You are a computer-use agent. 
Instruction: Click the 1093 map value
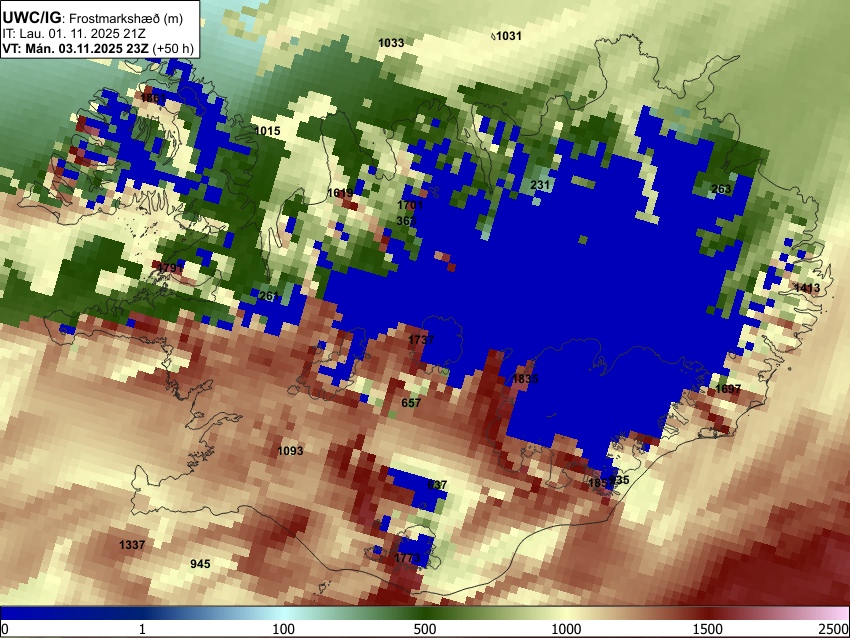click(x=290, y=451)
